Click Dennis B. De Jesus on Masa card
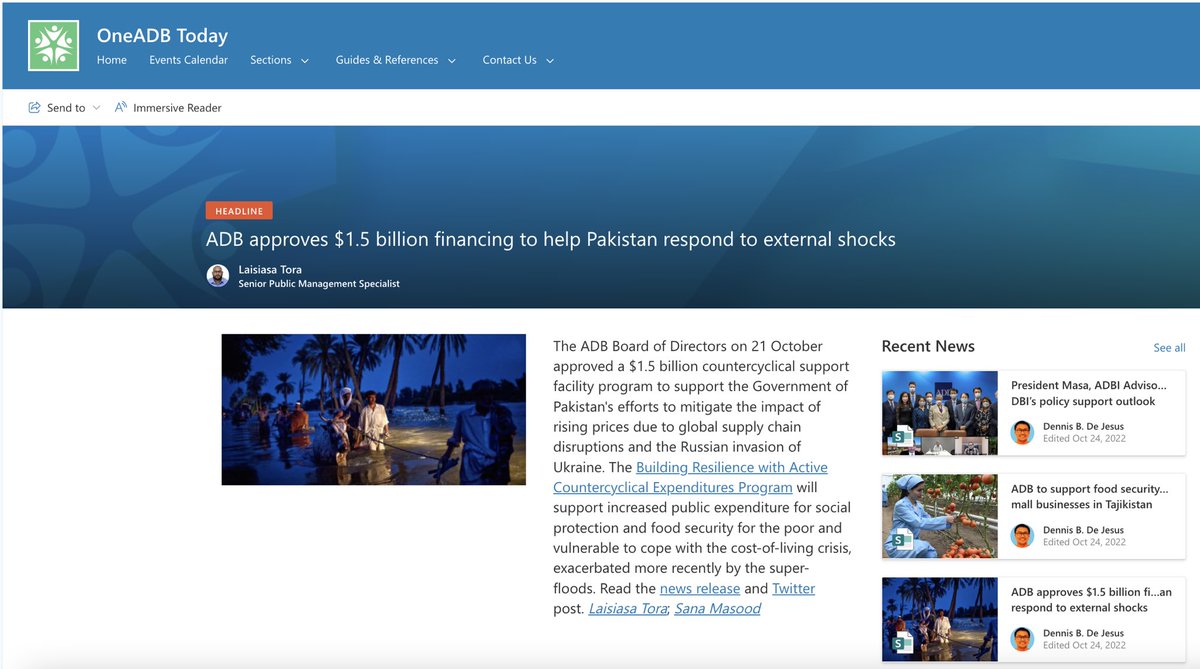 (x=1083, y=426)
